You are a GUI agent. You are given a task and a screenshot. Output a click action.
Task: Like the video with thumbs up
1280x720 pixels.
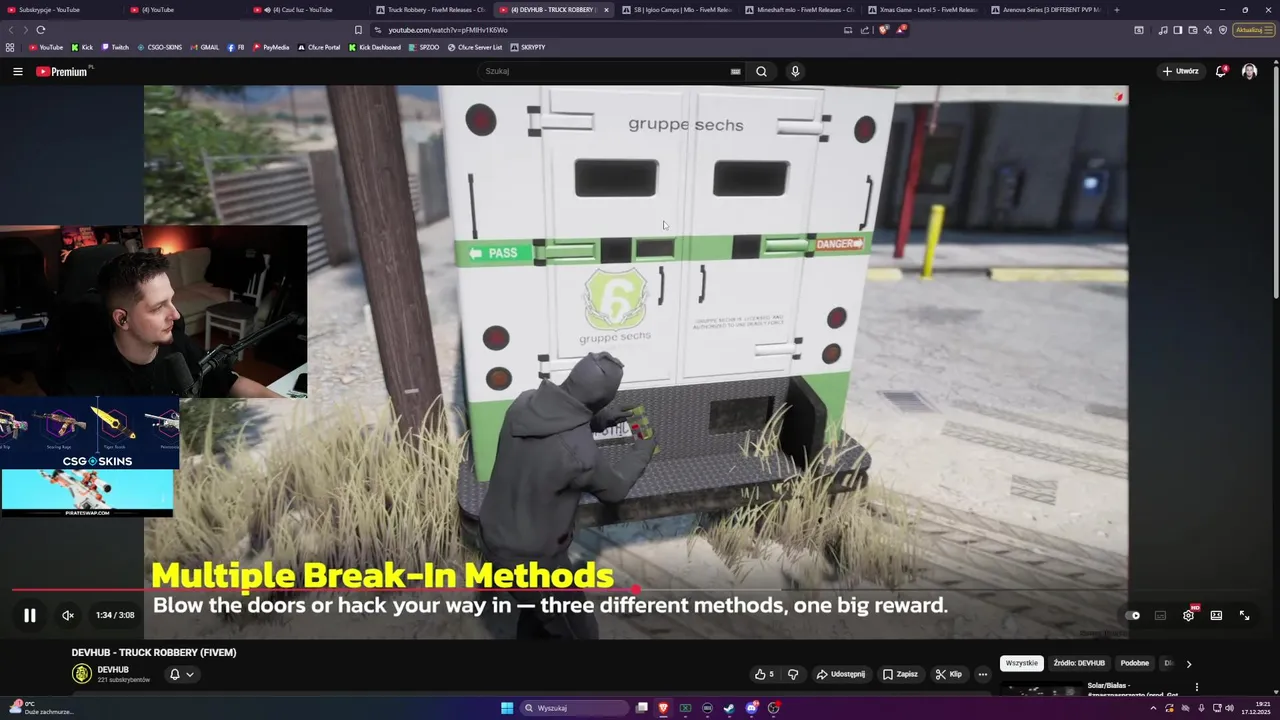pos(765,674)
